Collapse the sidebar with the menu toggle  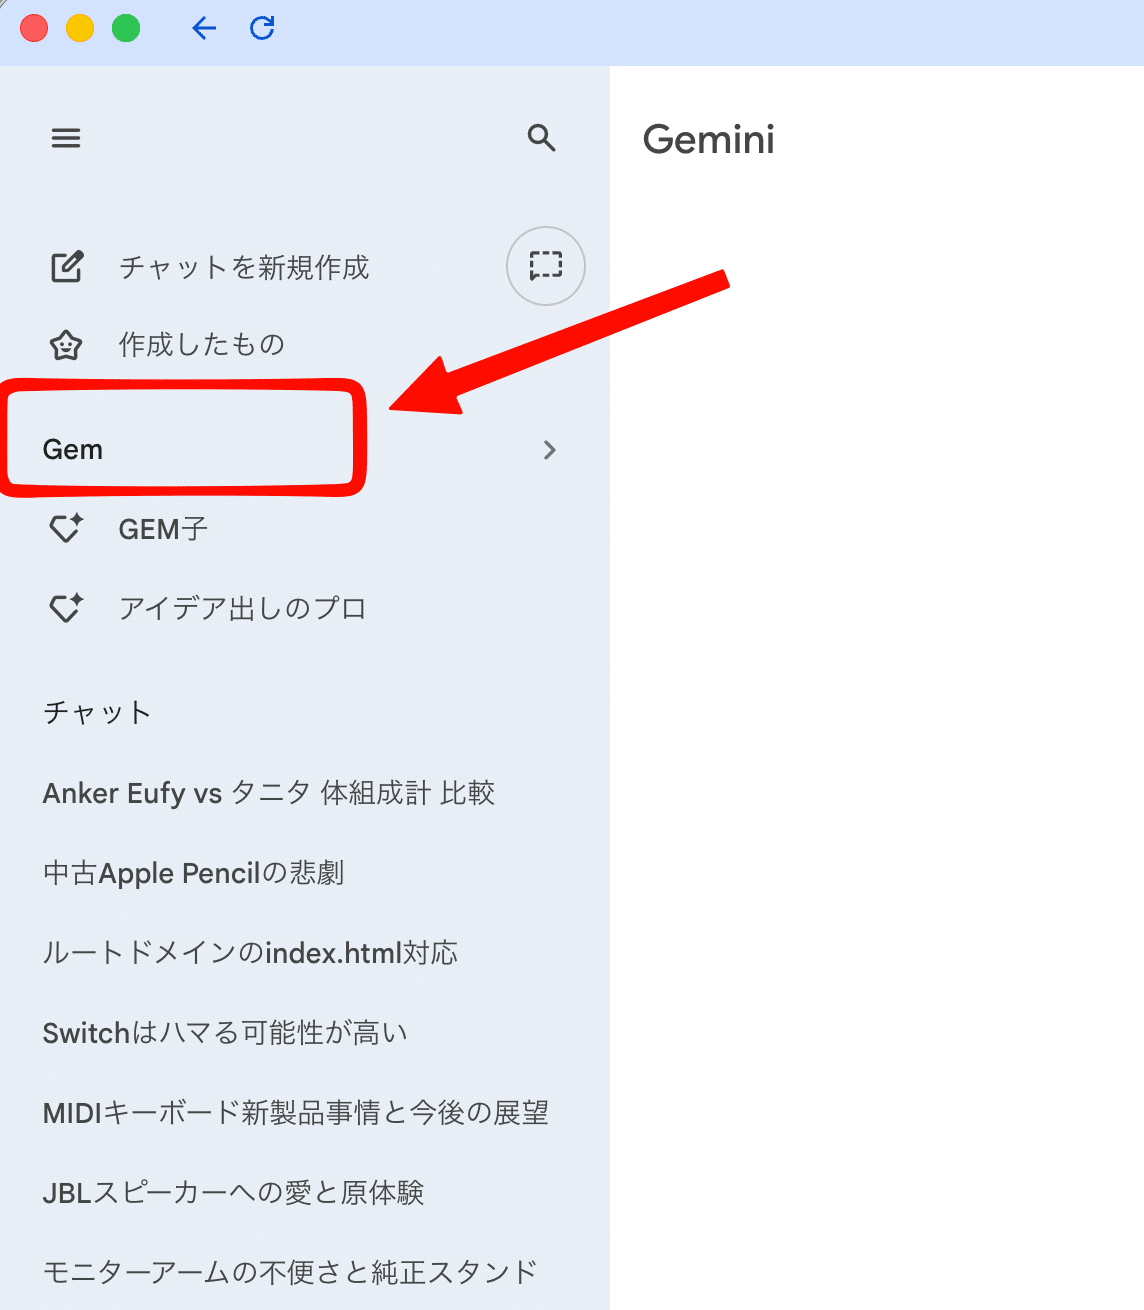pos(65,138)
